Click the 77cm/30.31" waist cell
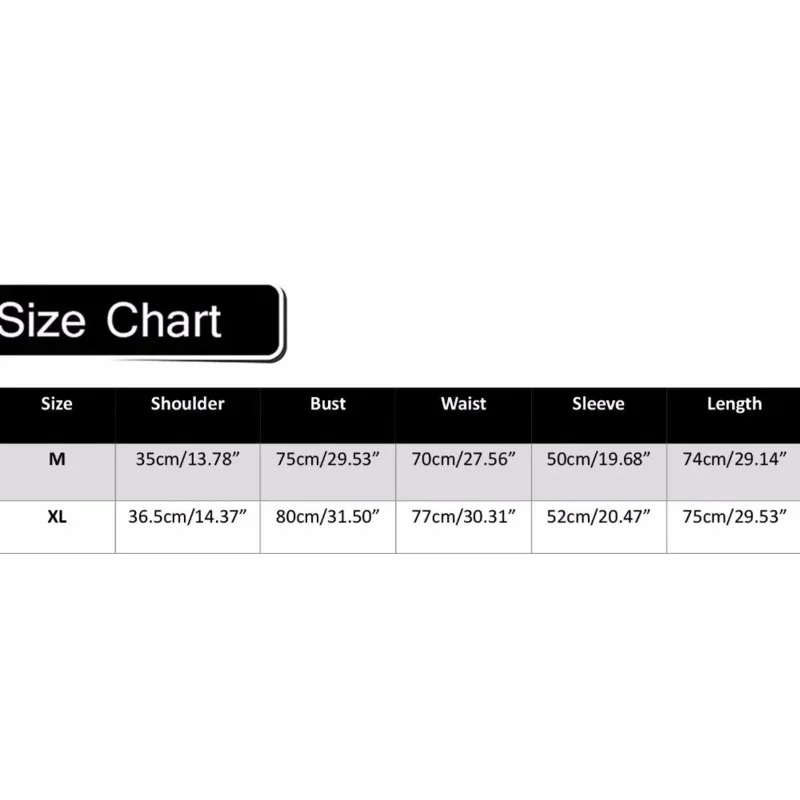The width and height of the screenshot is (800, 800). [x=464, y=517]
